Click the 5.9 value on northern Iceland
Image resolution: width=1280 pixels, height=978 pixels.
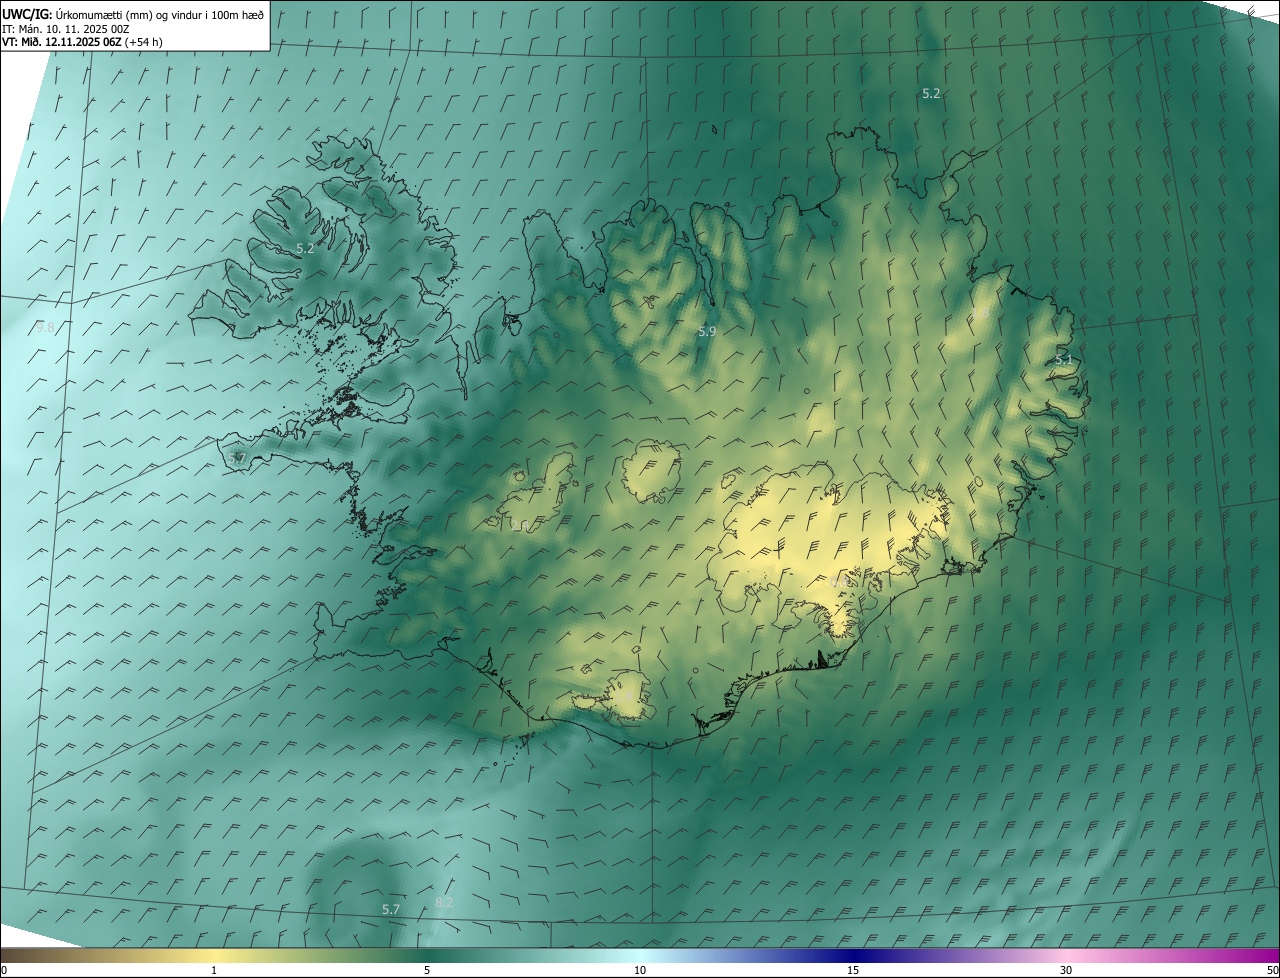pyautogui.click(x=707, y=330)
